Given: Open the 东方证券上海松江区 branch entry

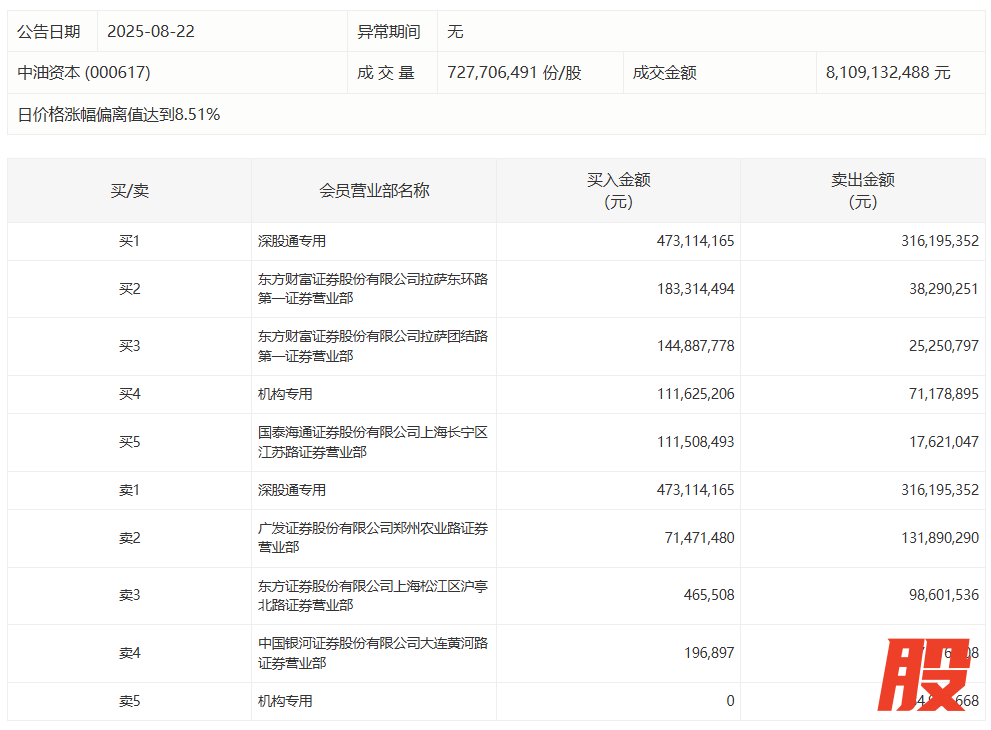Looking at the screenshot, I should [372, 595].
